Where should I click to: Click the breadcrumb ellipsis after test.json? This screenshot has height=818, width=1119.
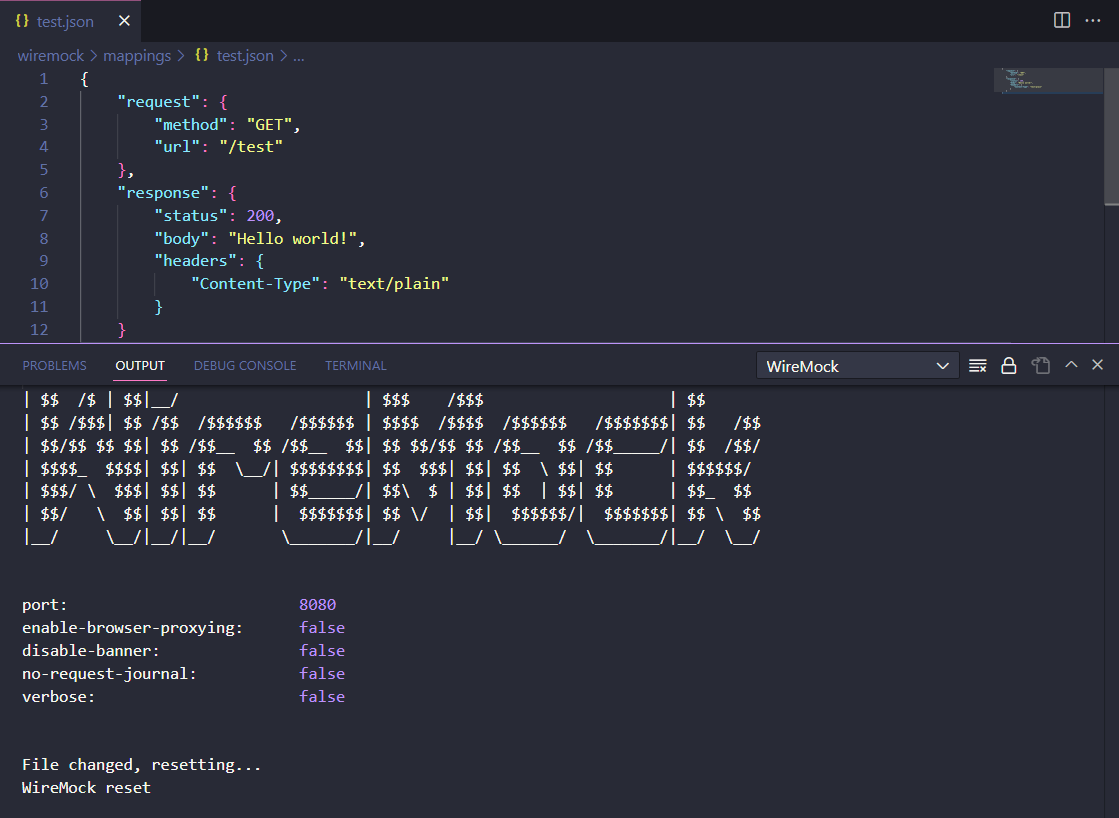point(298,56)
